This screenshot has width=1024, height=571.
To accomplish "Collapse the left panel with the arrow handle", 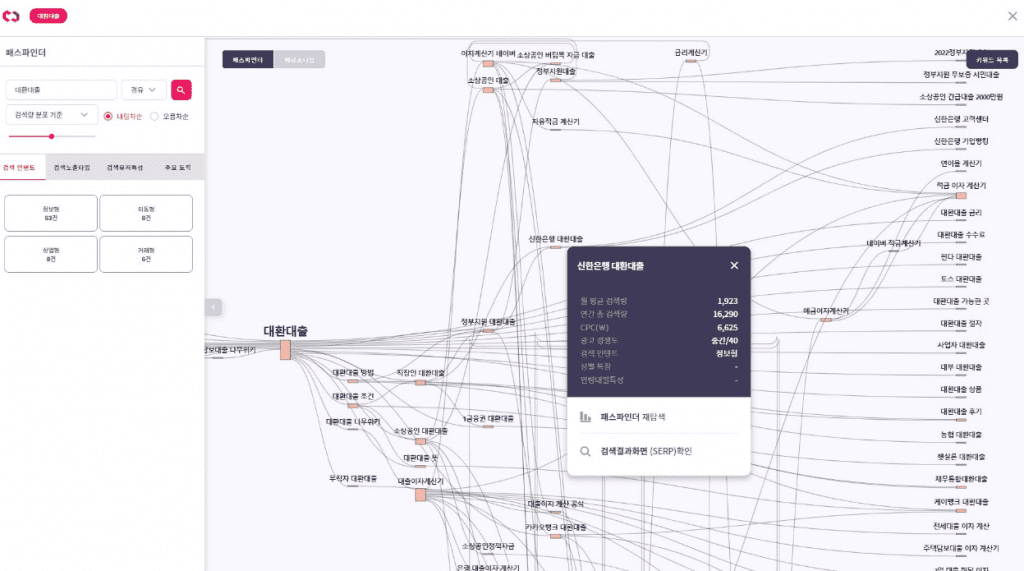I will tap(214, 307).
